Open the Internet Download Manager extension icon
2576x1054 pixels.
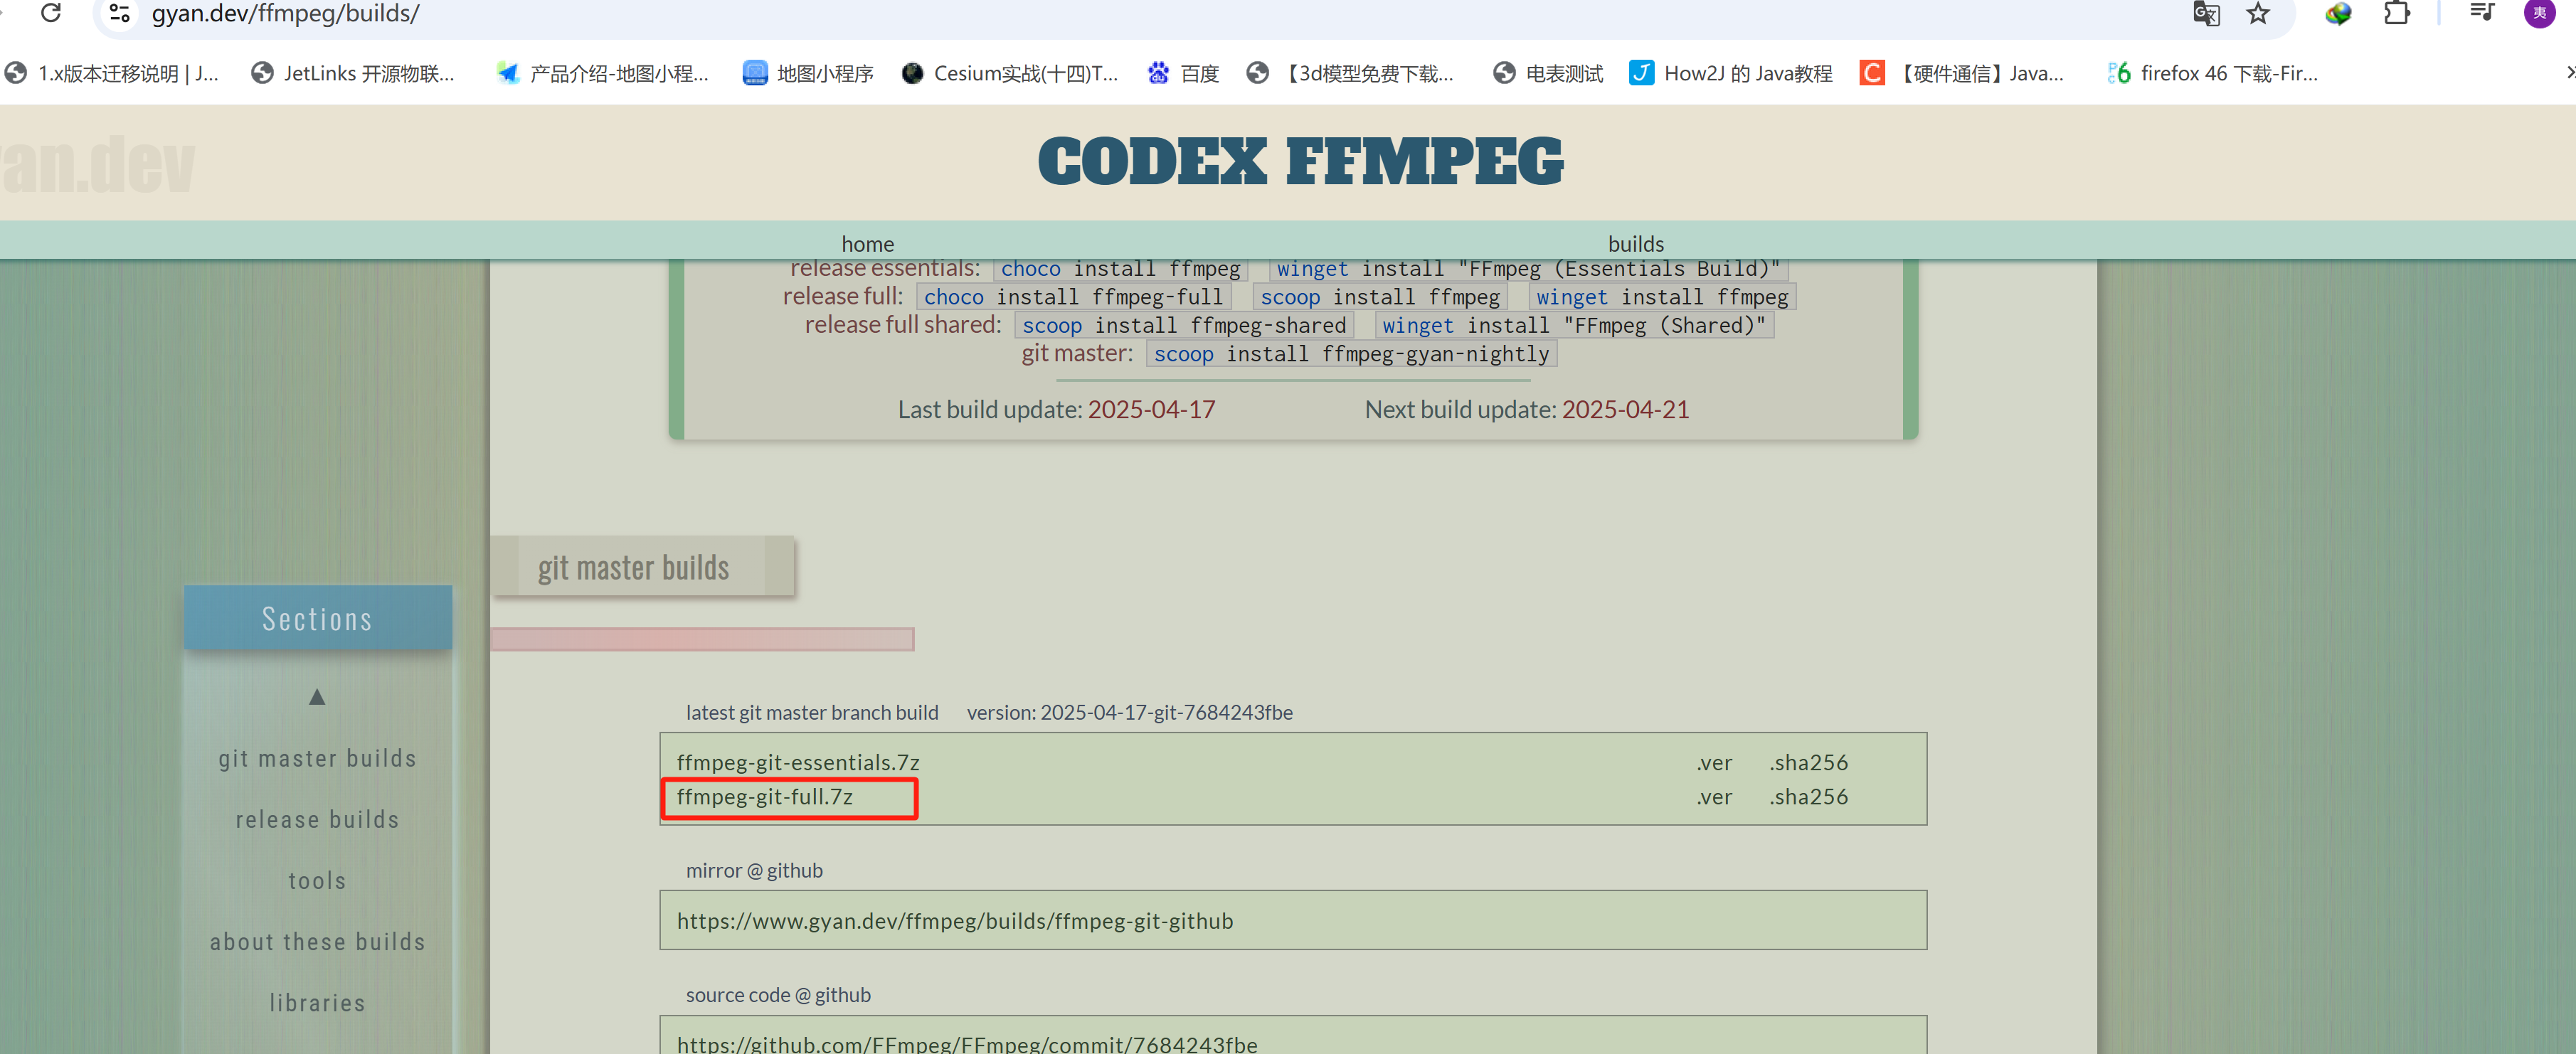pyautogui.click(x=2337, y=13)
